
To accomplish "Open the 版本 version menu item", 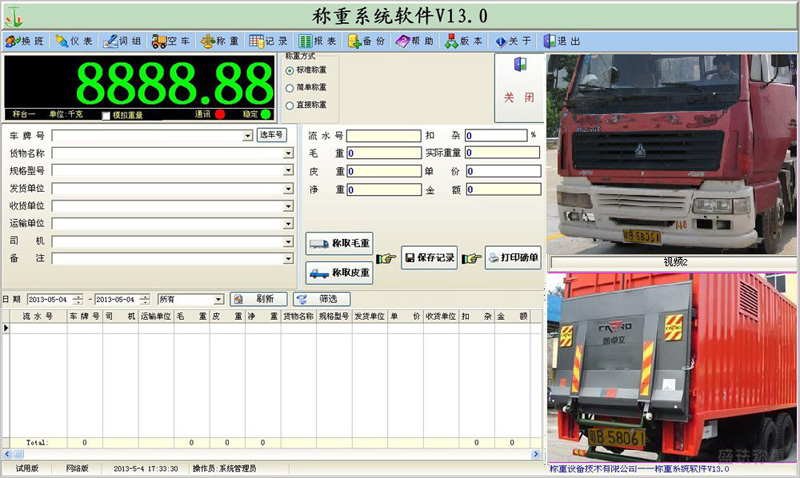I will pos(464,41).
